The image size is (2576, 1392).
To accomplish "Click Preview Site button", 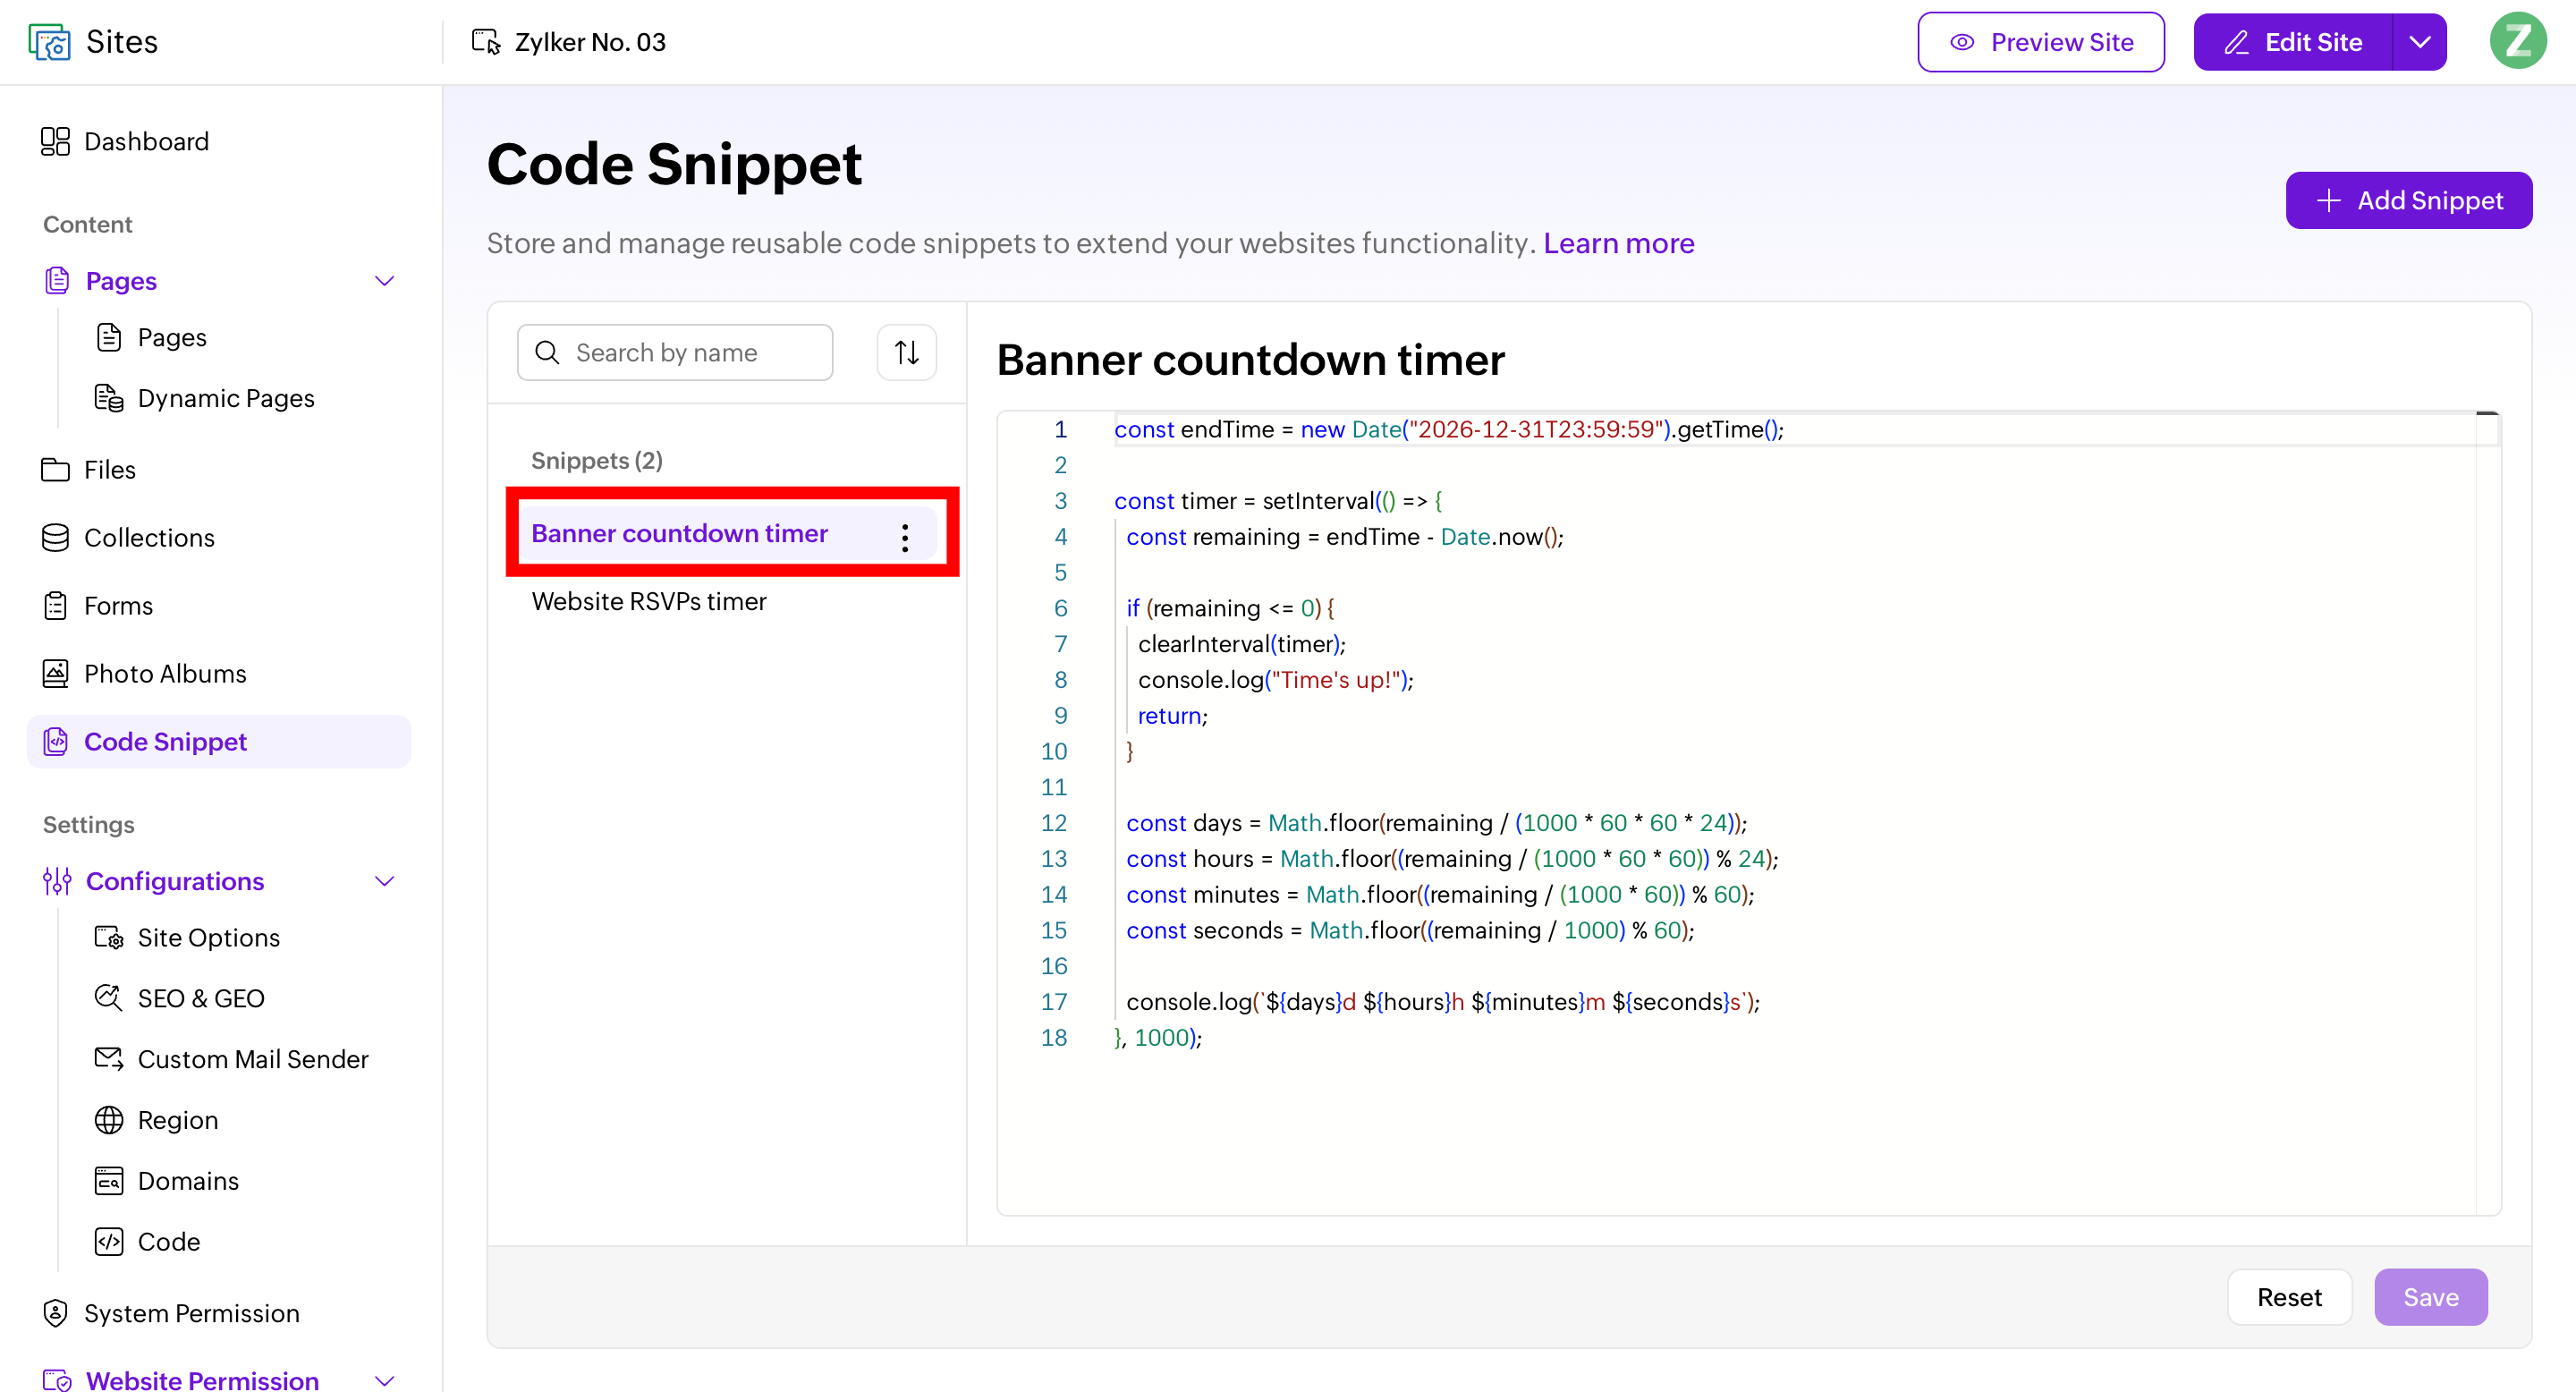I will tap(2040, 42).
